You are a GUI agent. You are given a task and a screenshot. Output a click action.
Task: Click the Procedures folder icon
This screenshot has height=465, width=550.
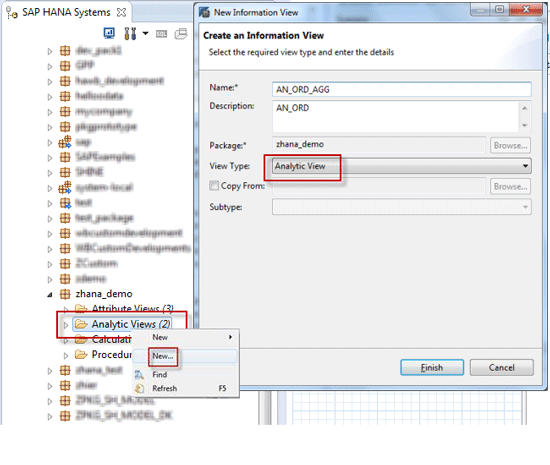click(81, 355)
